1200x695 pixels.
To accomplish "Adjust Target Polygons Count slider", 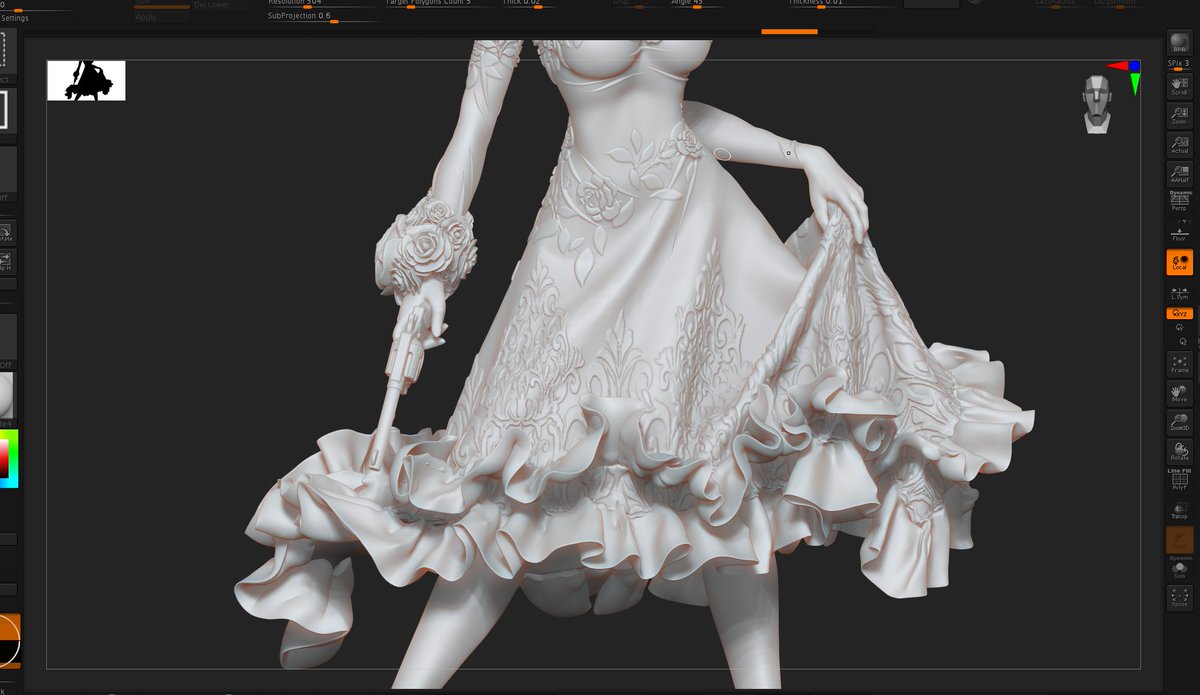I will pyautogui.click(x=439, y=3).
